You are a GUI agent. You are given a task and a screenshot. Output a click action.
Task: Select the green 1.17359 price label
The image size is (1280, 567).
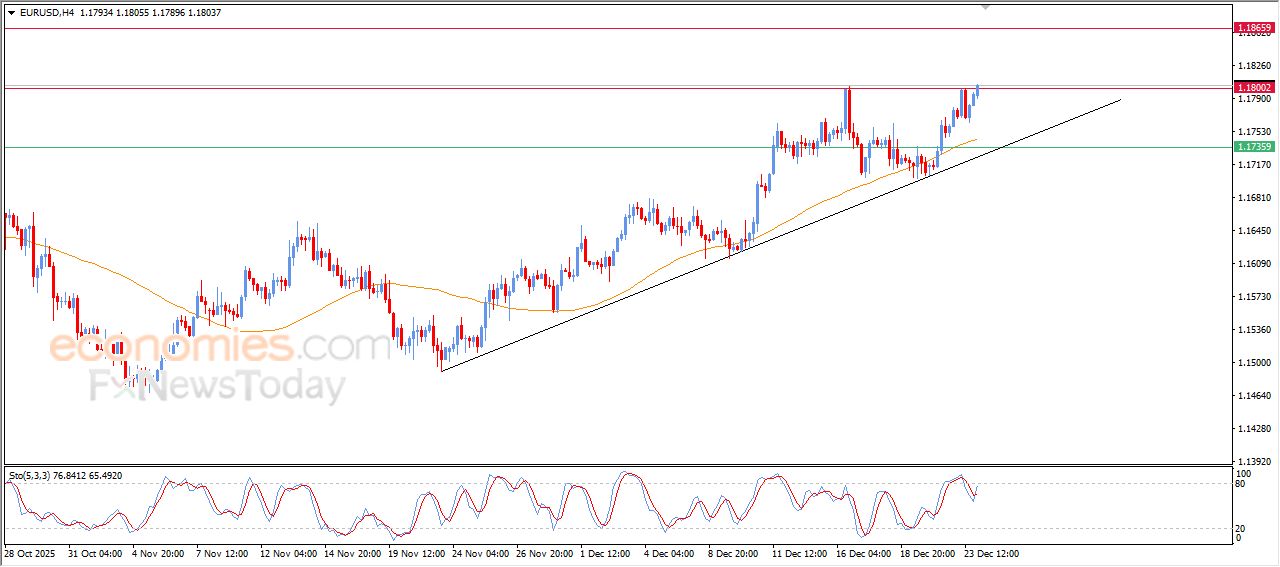pos(1254,147)
